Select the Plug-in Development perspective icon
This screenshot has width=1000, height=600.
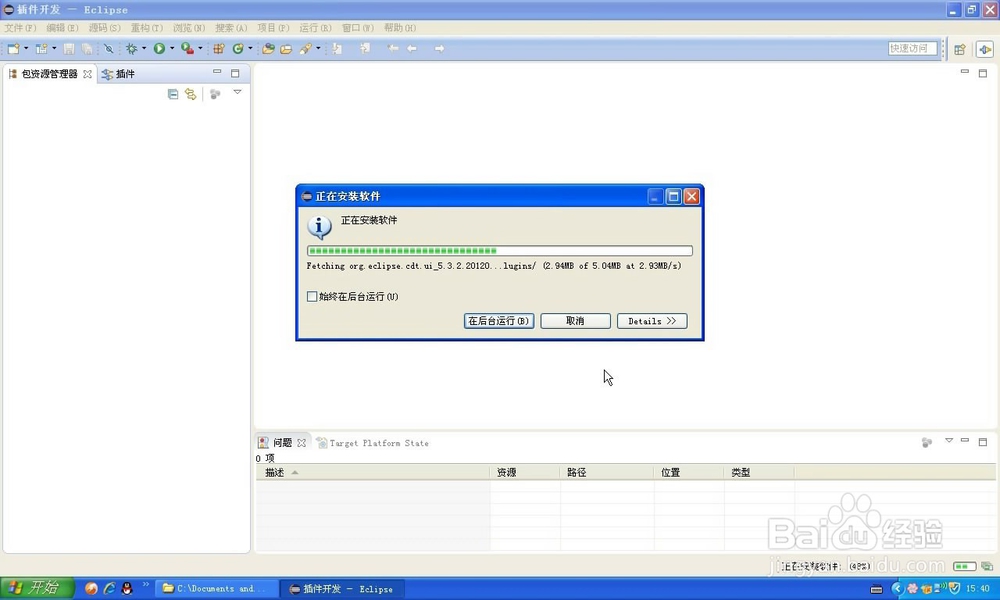pos(985,49)
